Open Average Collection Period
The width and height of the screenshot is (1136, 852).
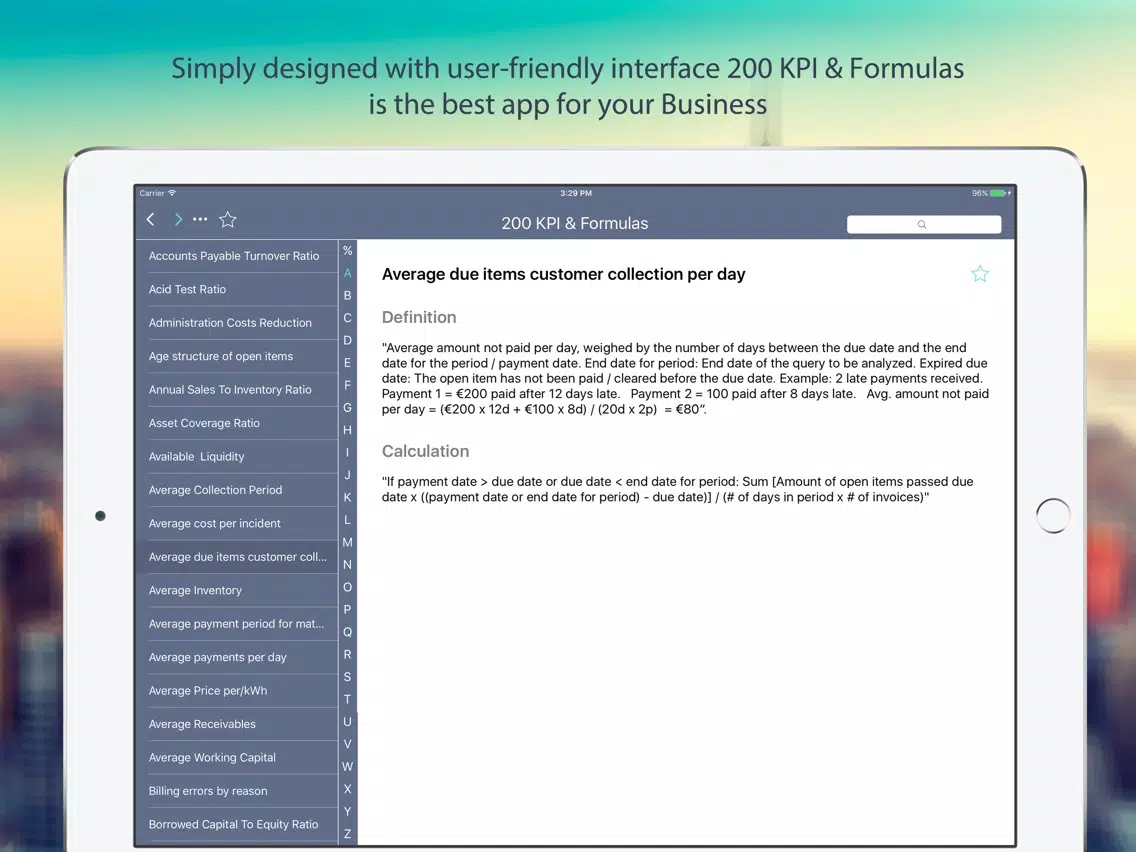click(x=236, y=490)
